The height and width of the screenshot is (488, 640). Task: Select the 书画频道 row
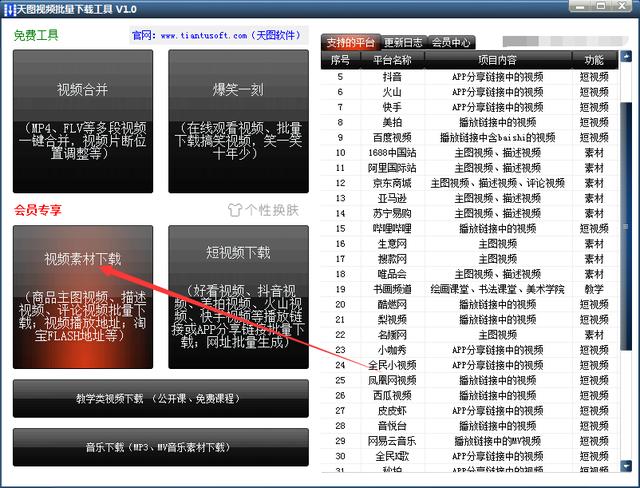pos(470,289)
